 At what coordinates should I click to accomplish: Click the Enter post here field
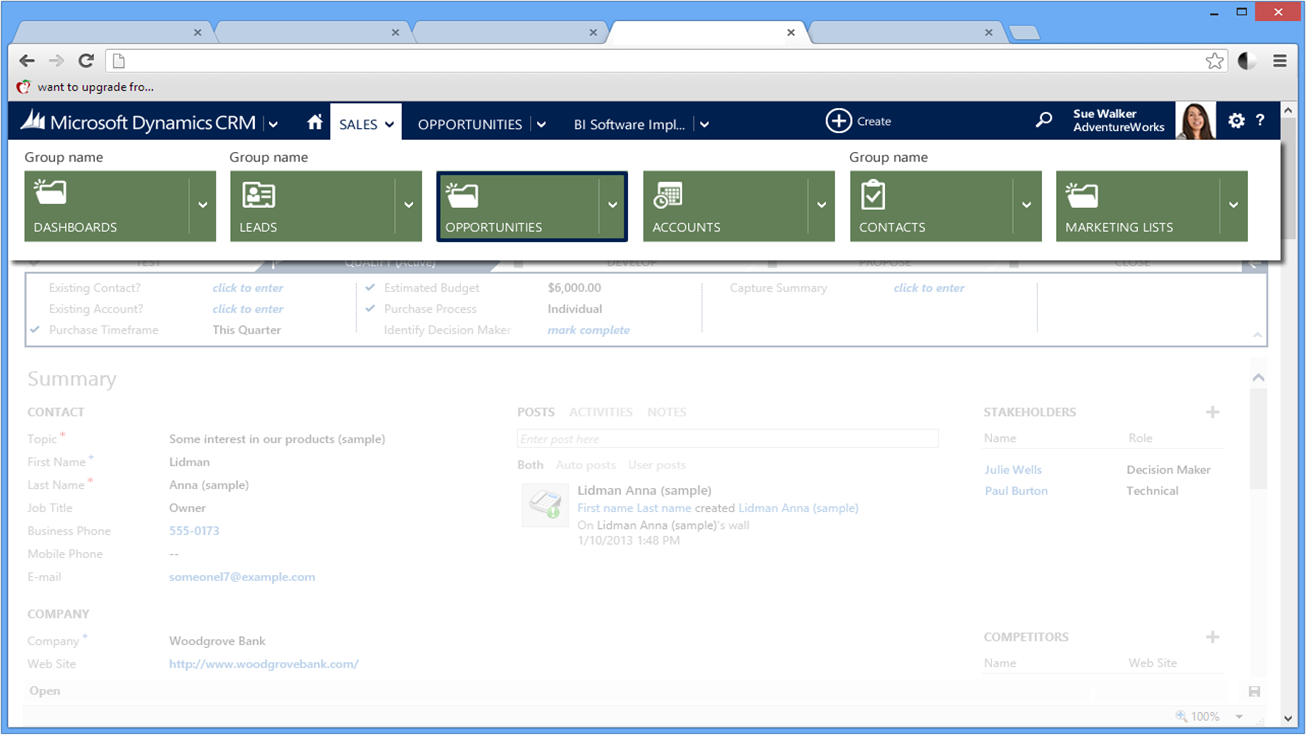pos(727,439)
